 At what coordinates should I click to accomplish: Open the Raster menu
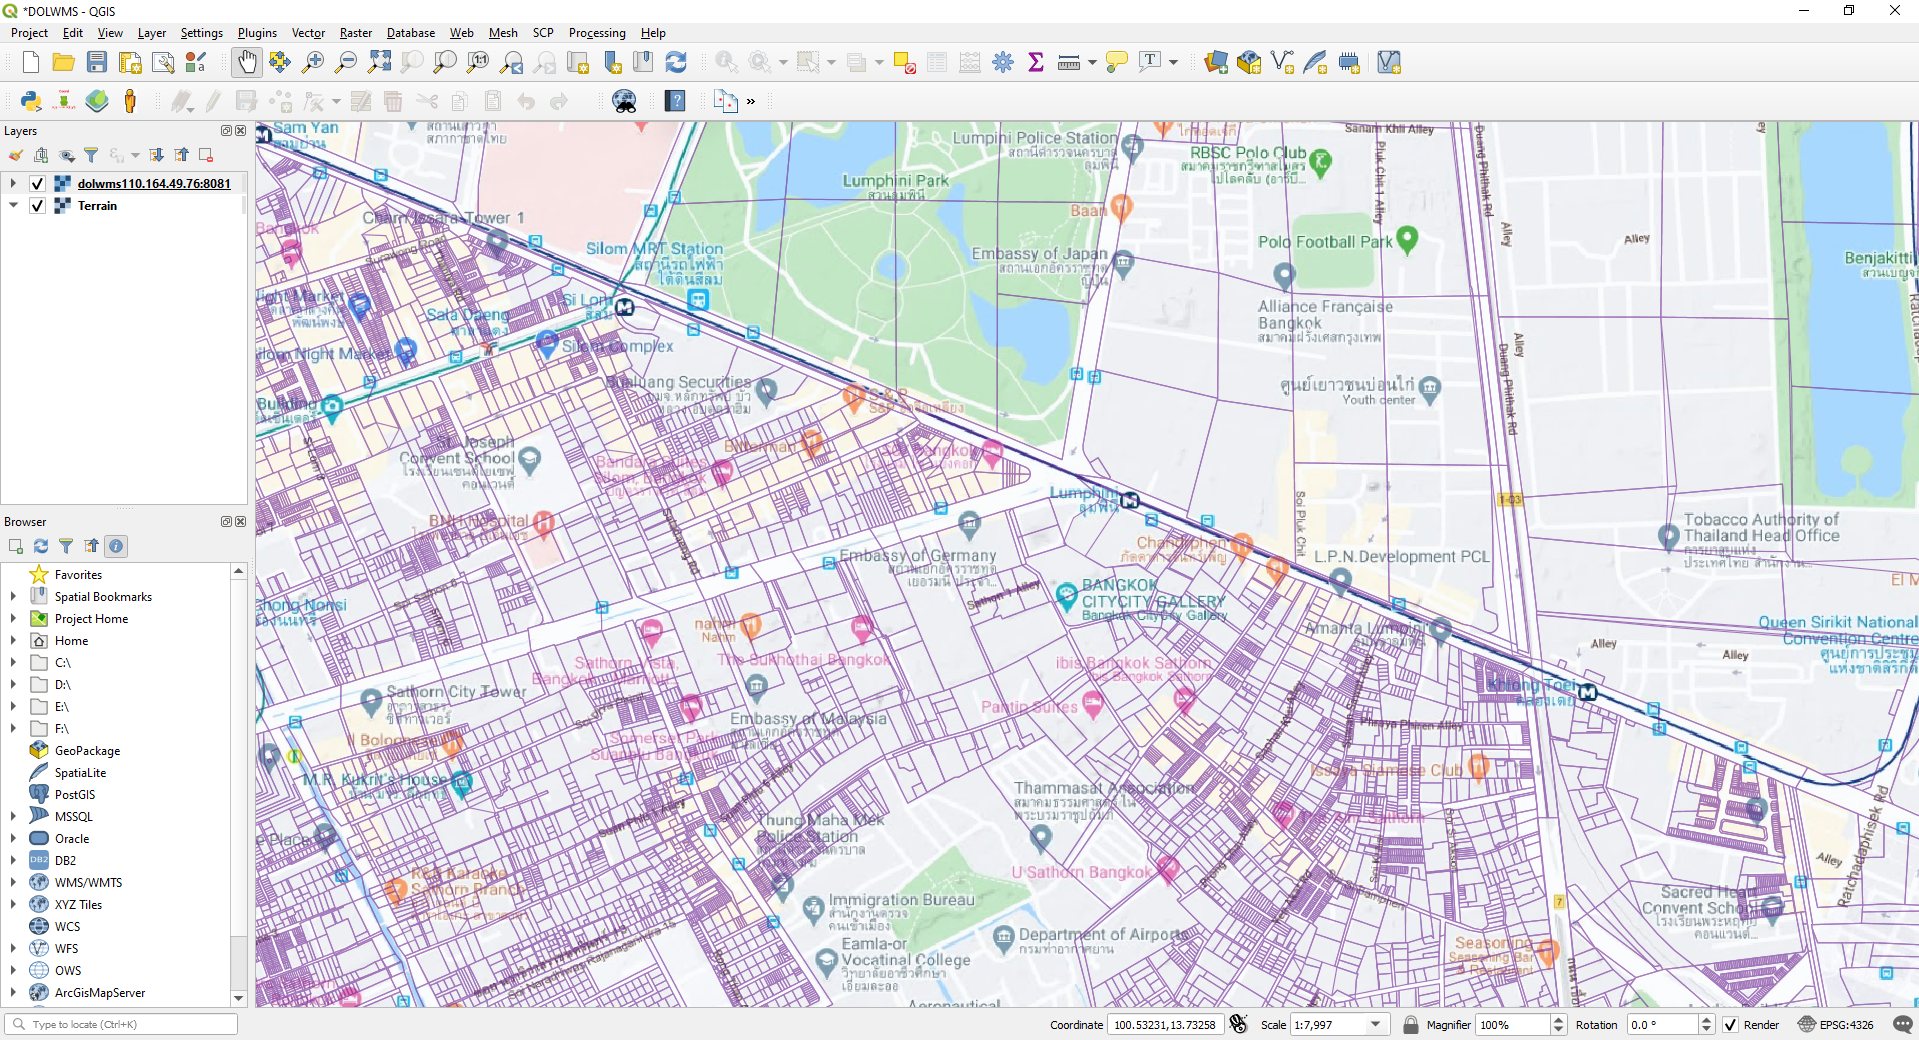pos(356,33)
